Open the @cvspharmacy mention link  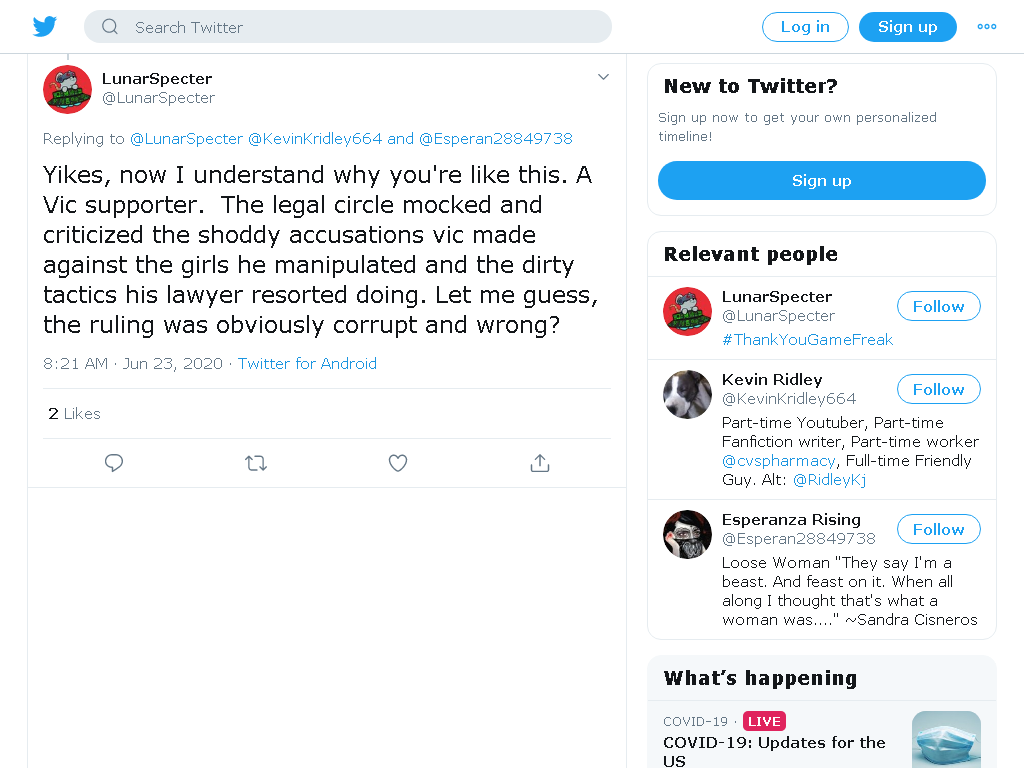[x=778, y=461]
